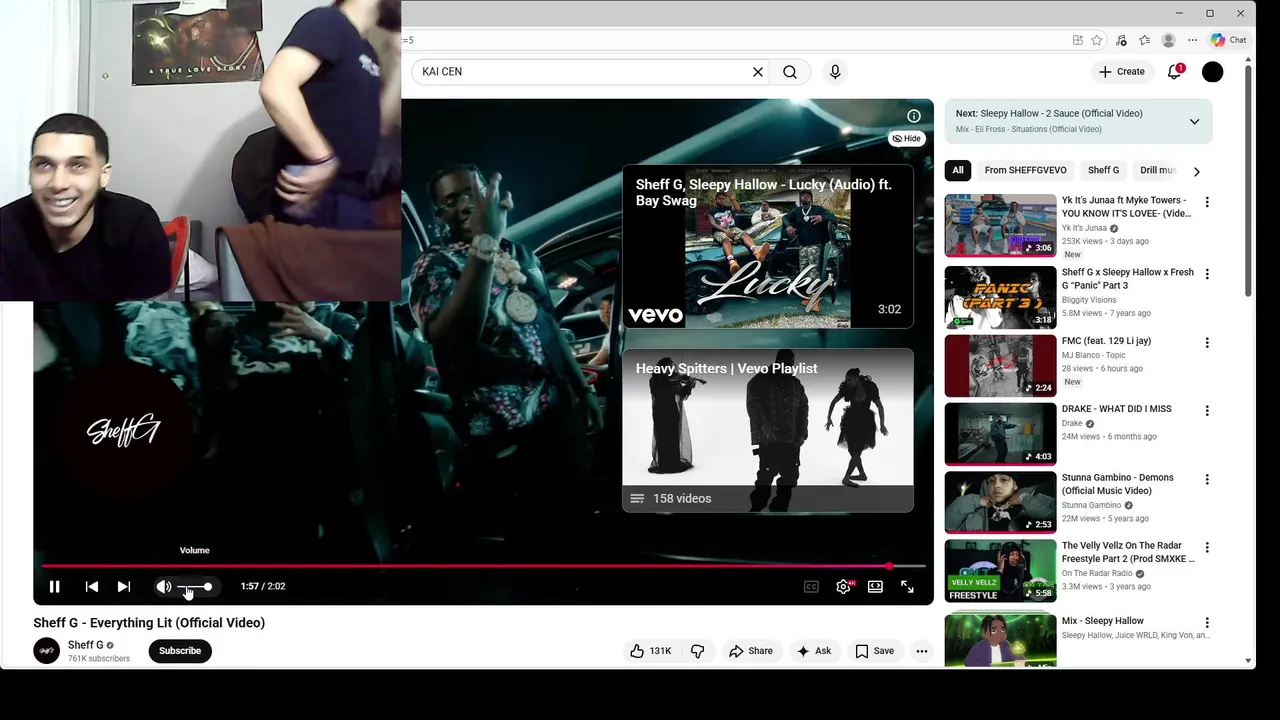
Task: Pause the playing video
Action: (x=55, y=587)
